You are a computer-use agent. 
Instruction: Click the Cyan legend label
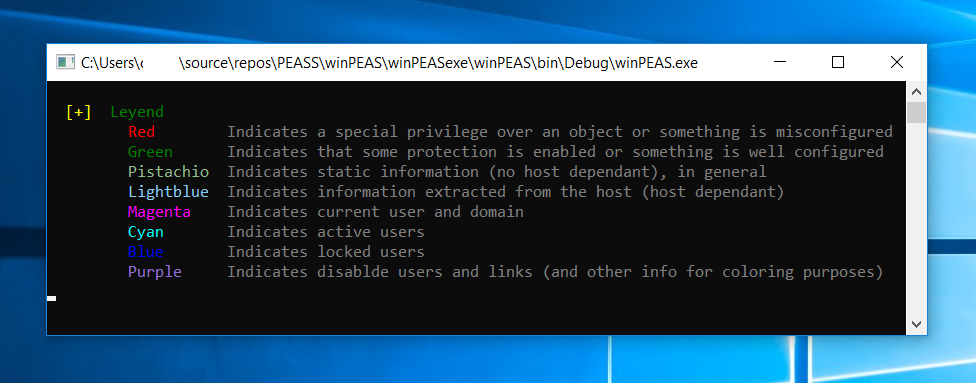146,232
